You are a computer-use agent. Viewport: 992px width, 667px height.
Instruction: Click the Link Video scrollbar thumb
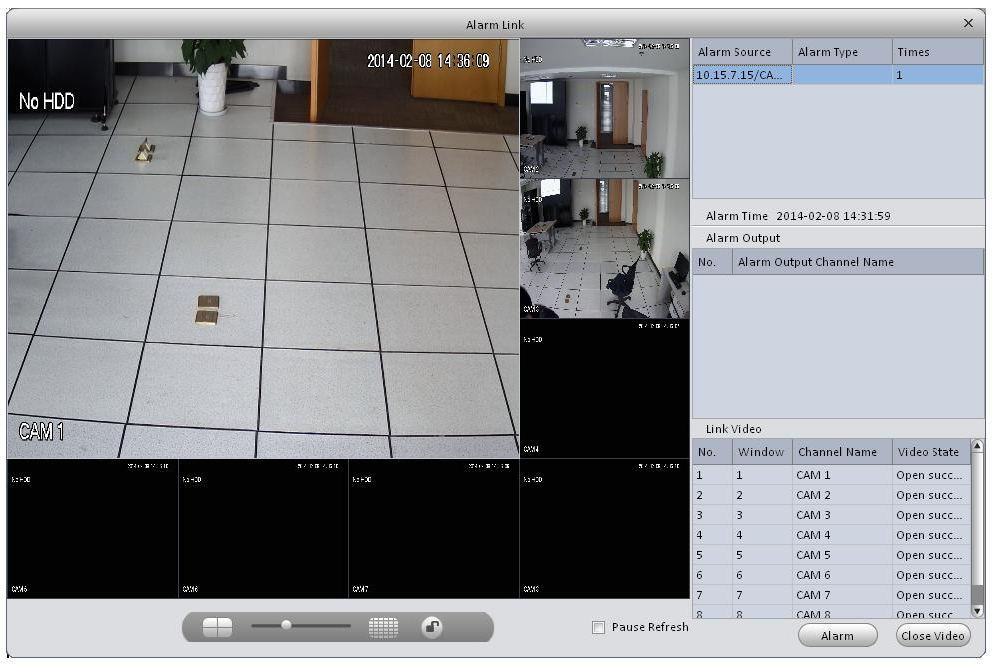point(977,518)
